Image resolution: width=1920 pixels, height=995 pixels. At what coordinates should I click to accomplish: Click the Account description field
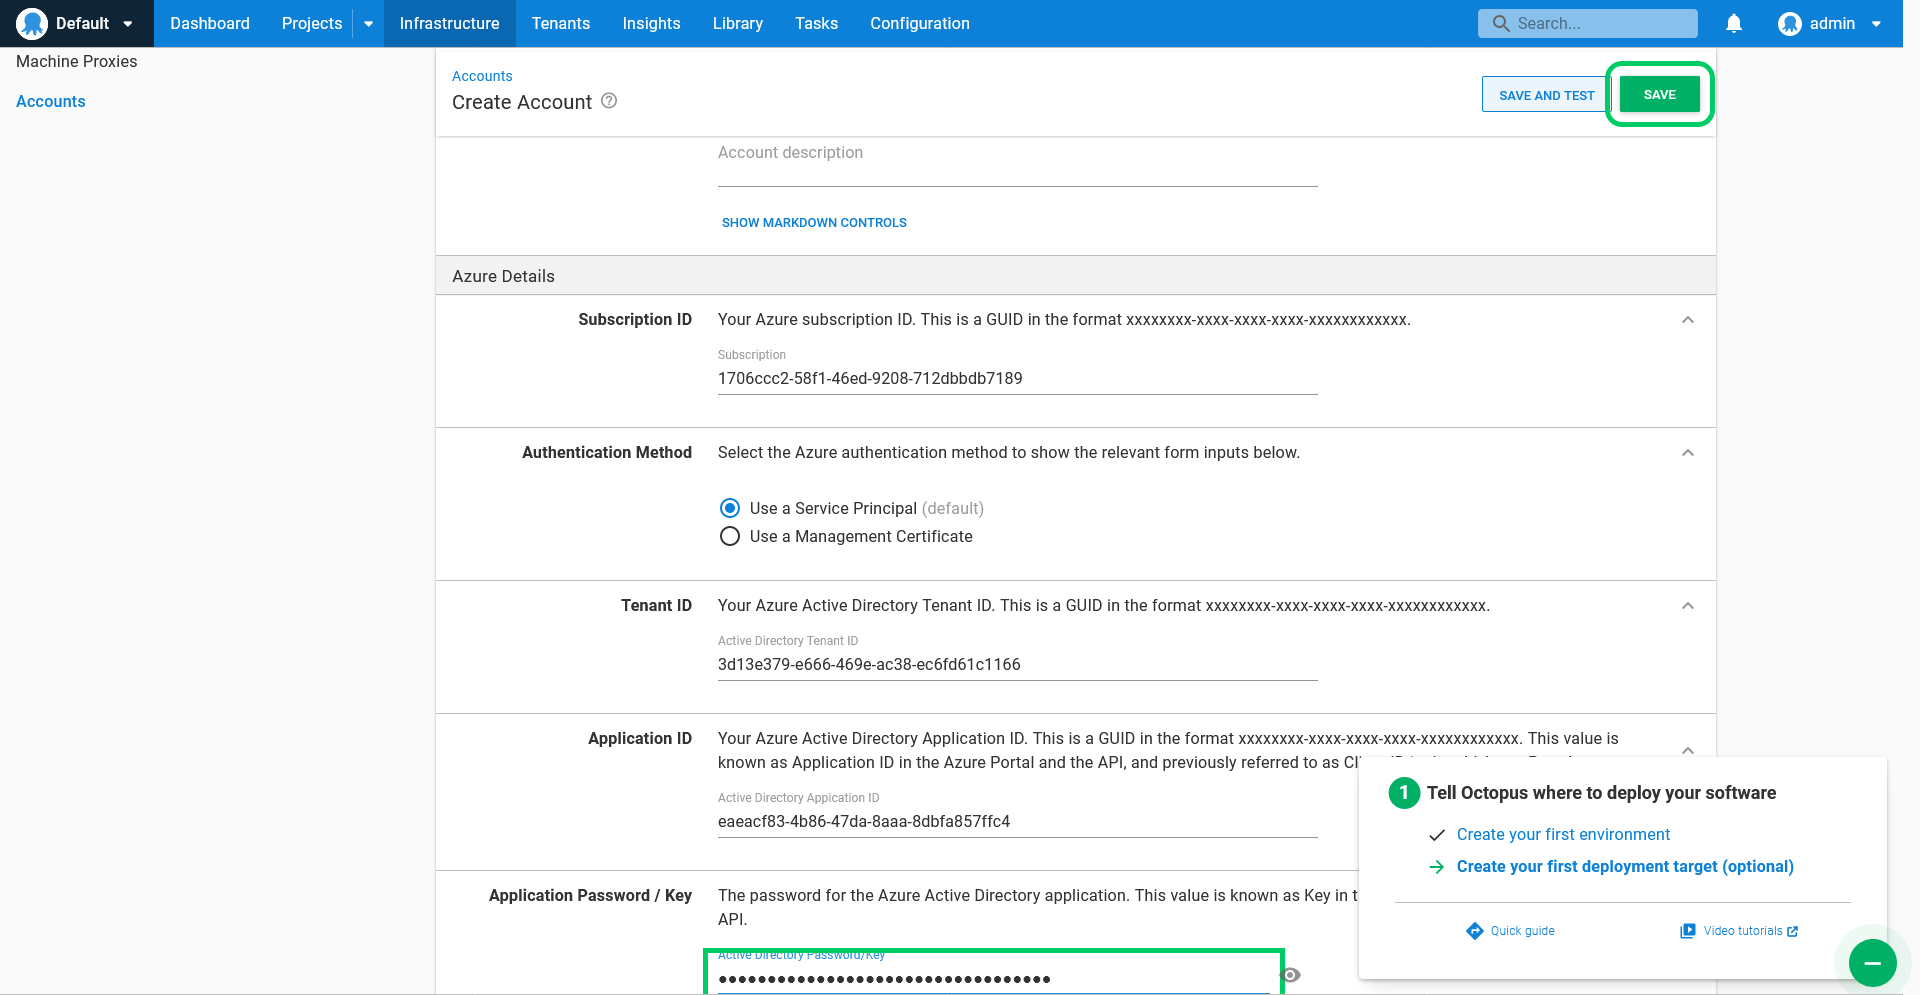(1018, 163)
